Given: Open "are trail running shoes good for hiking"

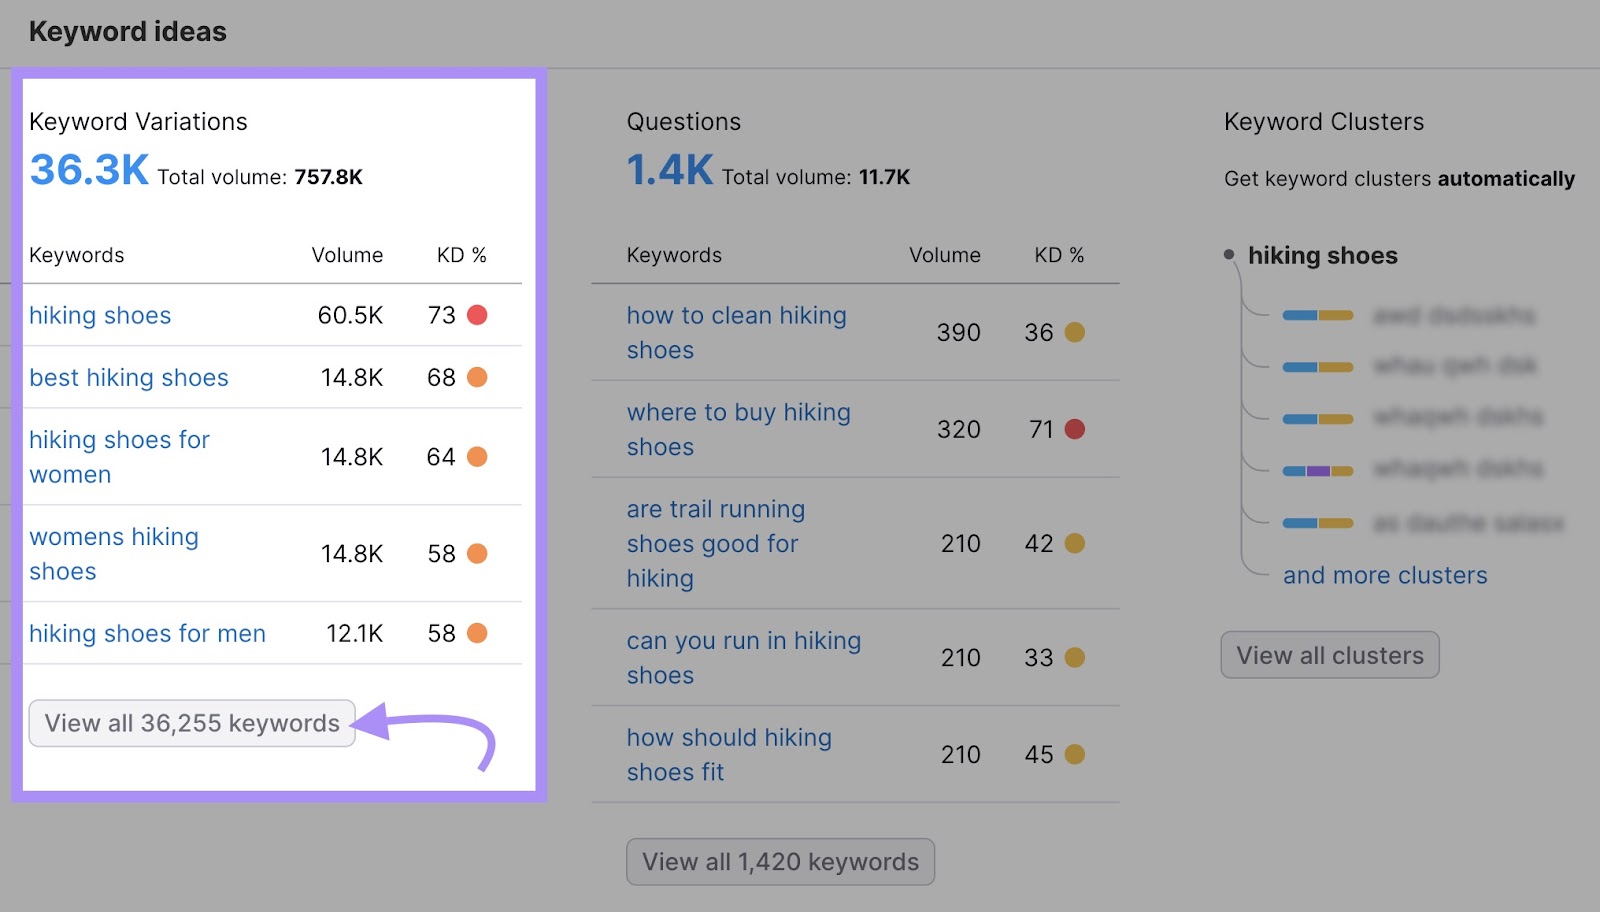Looking at the screenshot, I should point(715,543).
